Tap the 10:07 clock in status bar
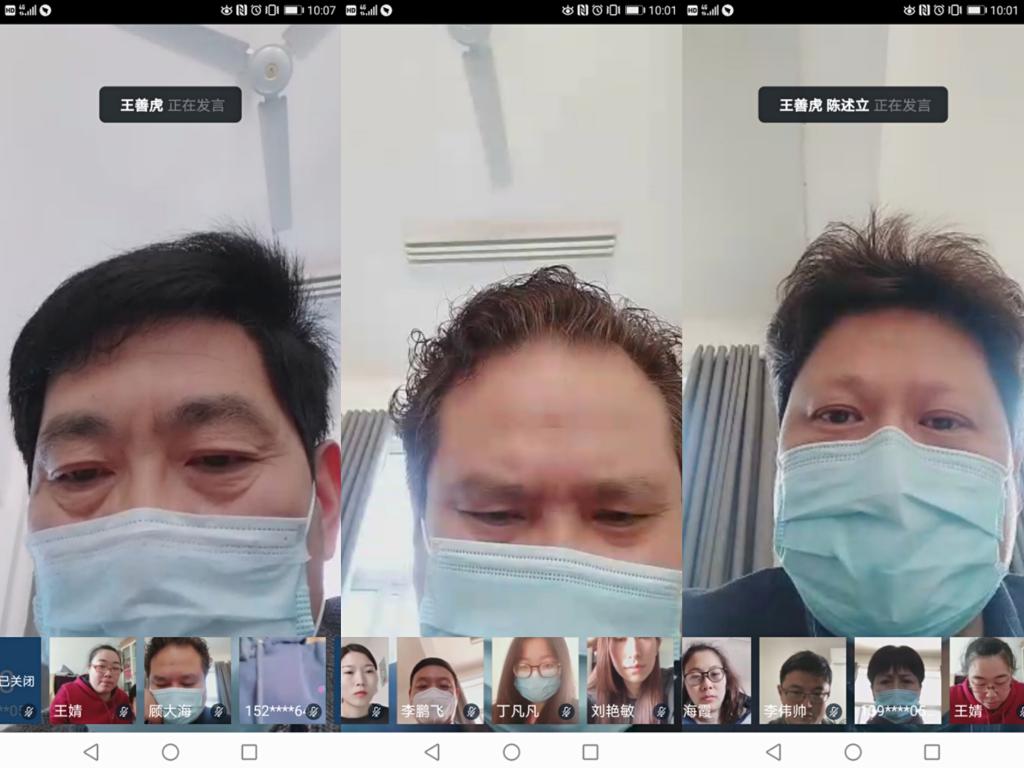The image size is (1024, 768). pos(321,10)
